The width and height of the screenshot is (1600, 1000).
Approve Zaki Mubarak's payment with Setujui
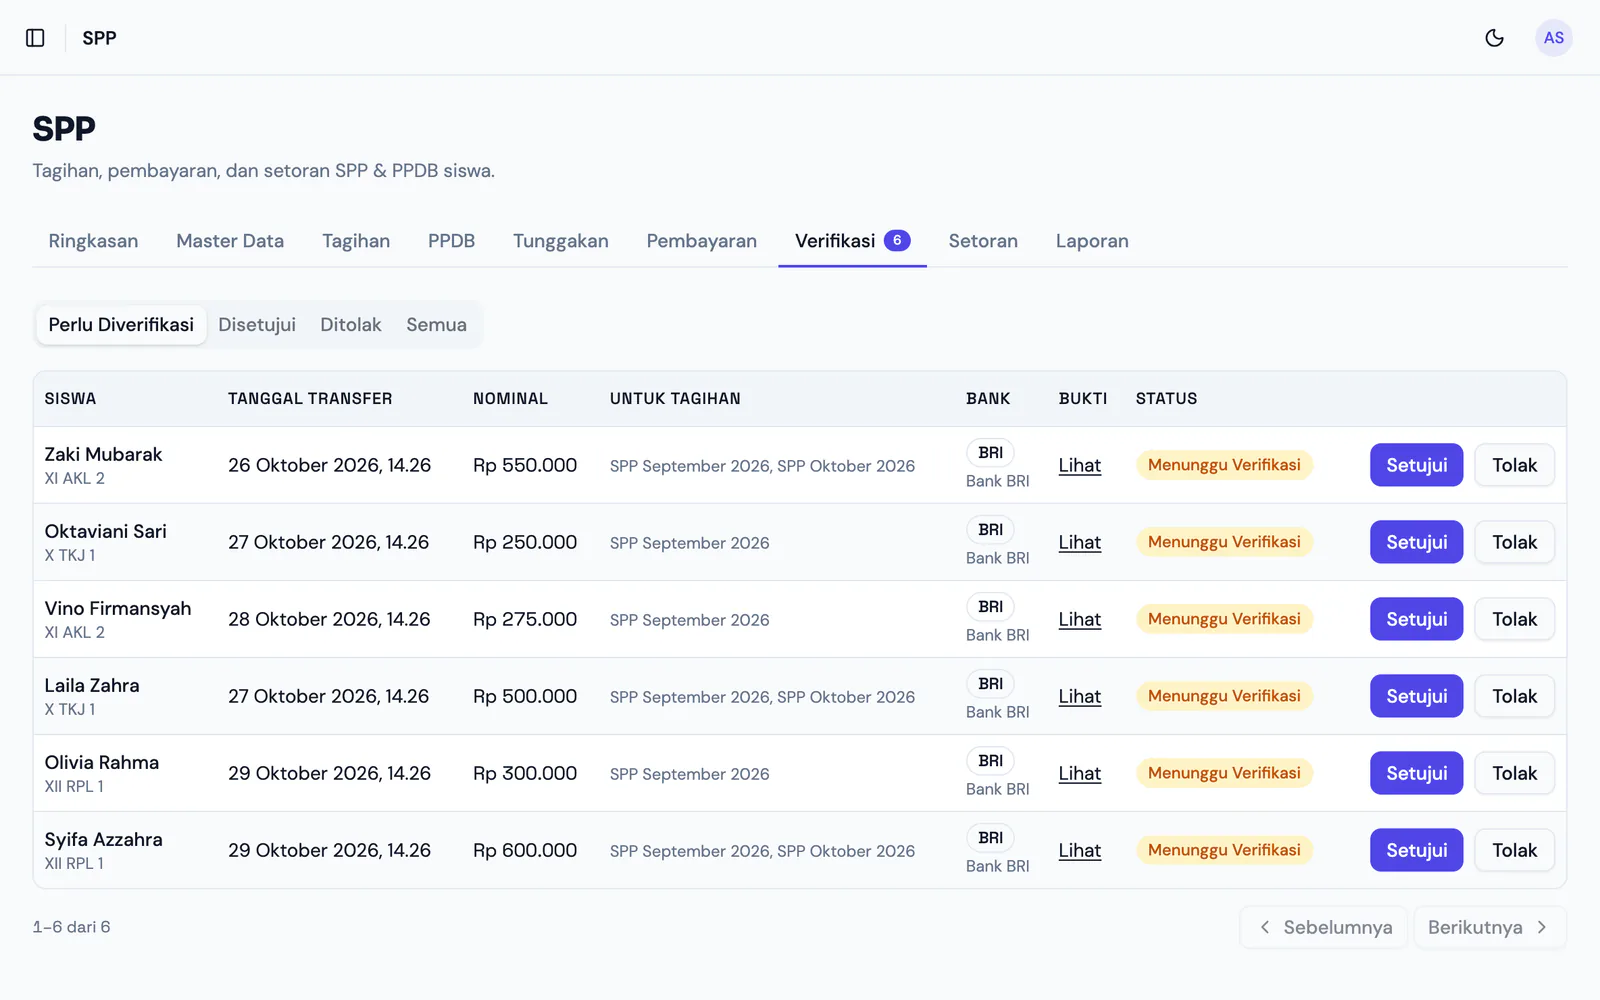click(x=1416, y=465)
